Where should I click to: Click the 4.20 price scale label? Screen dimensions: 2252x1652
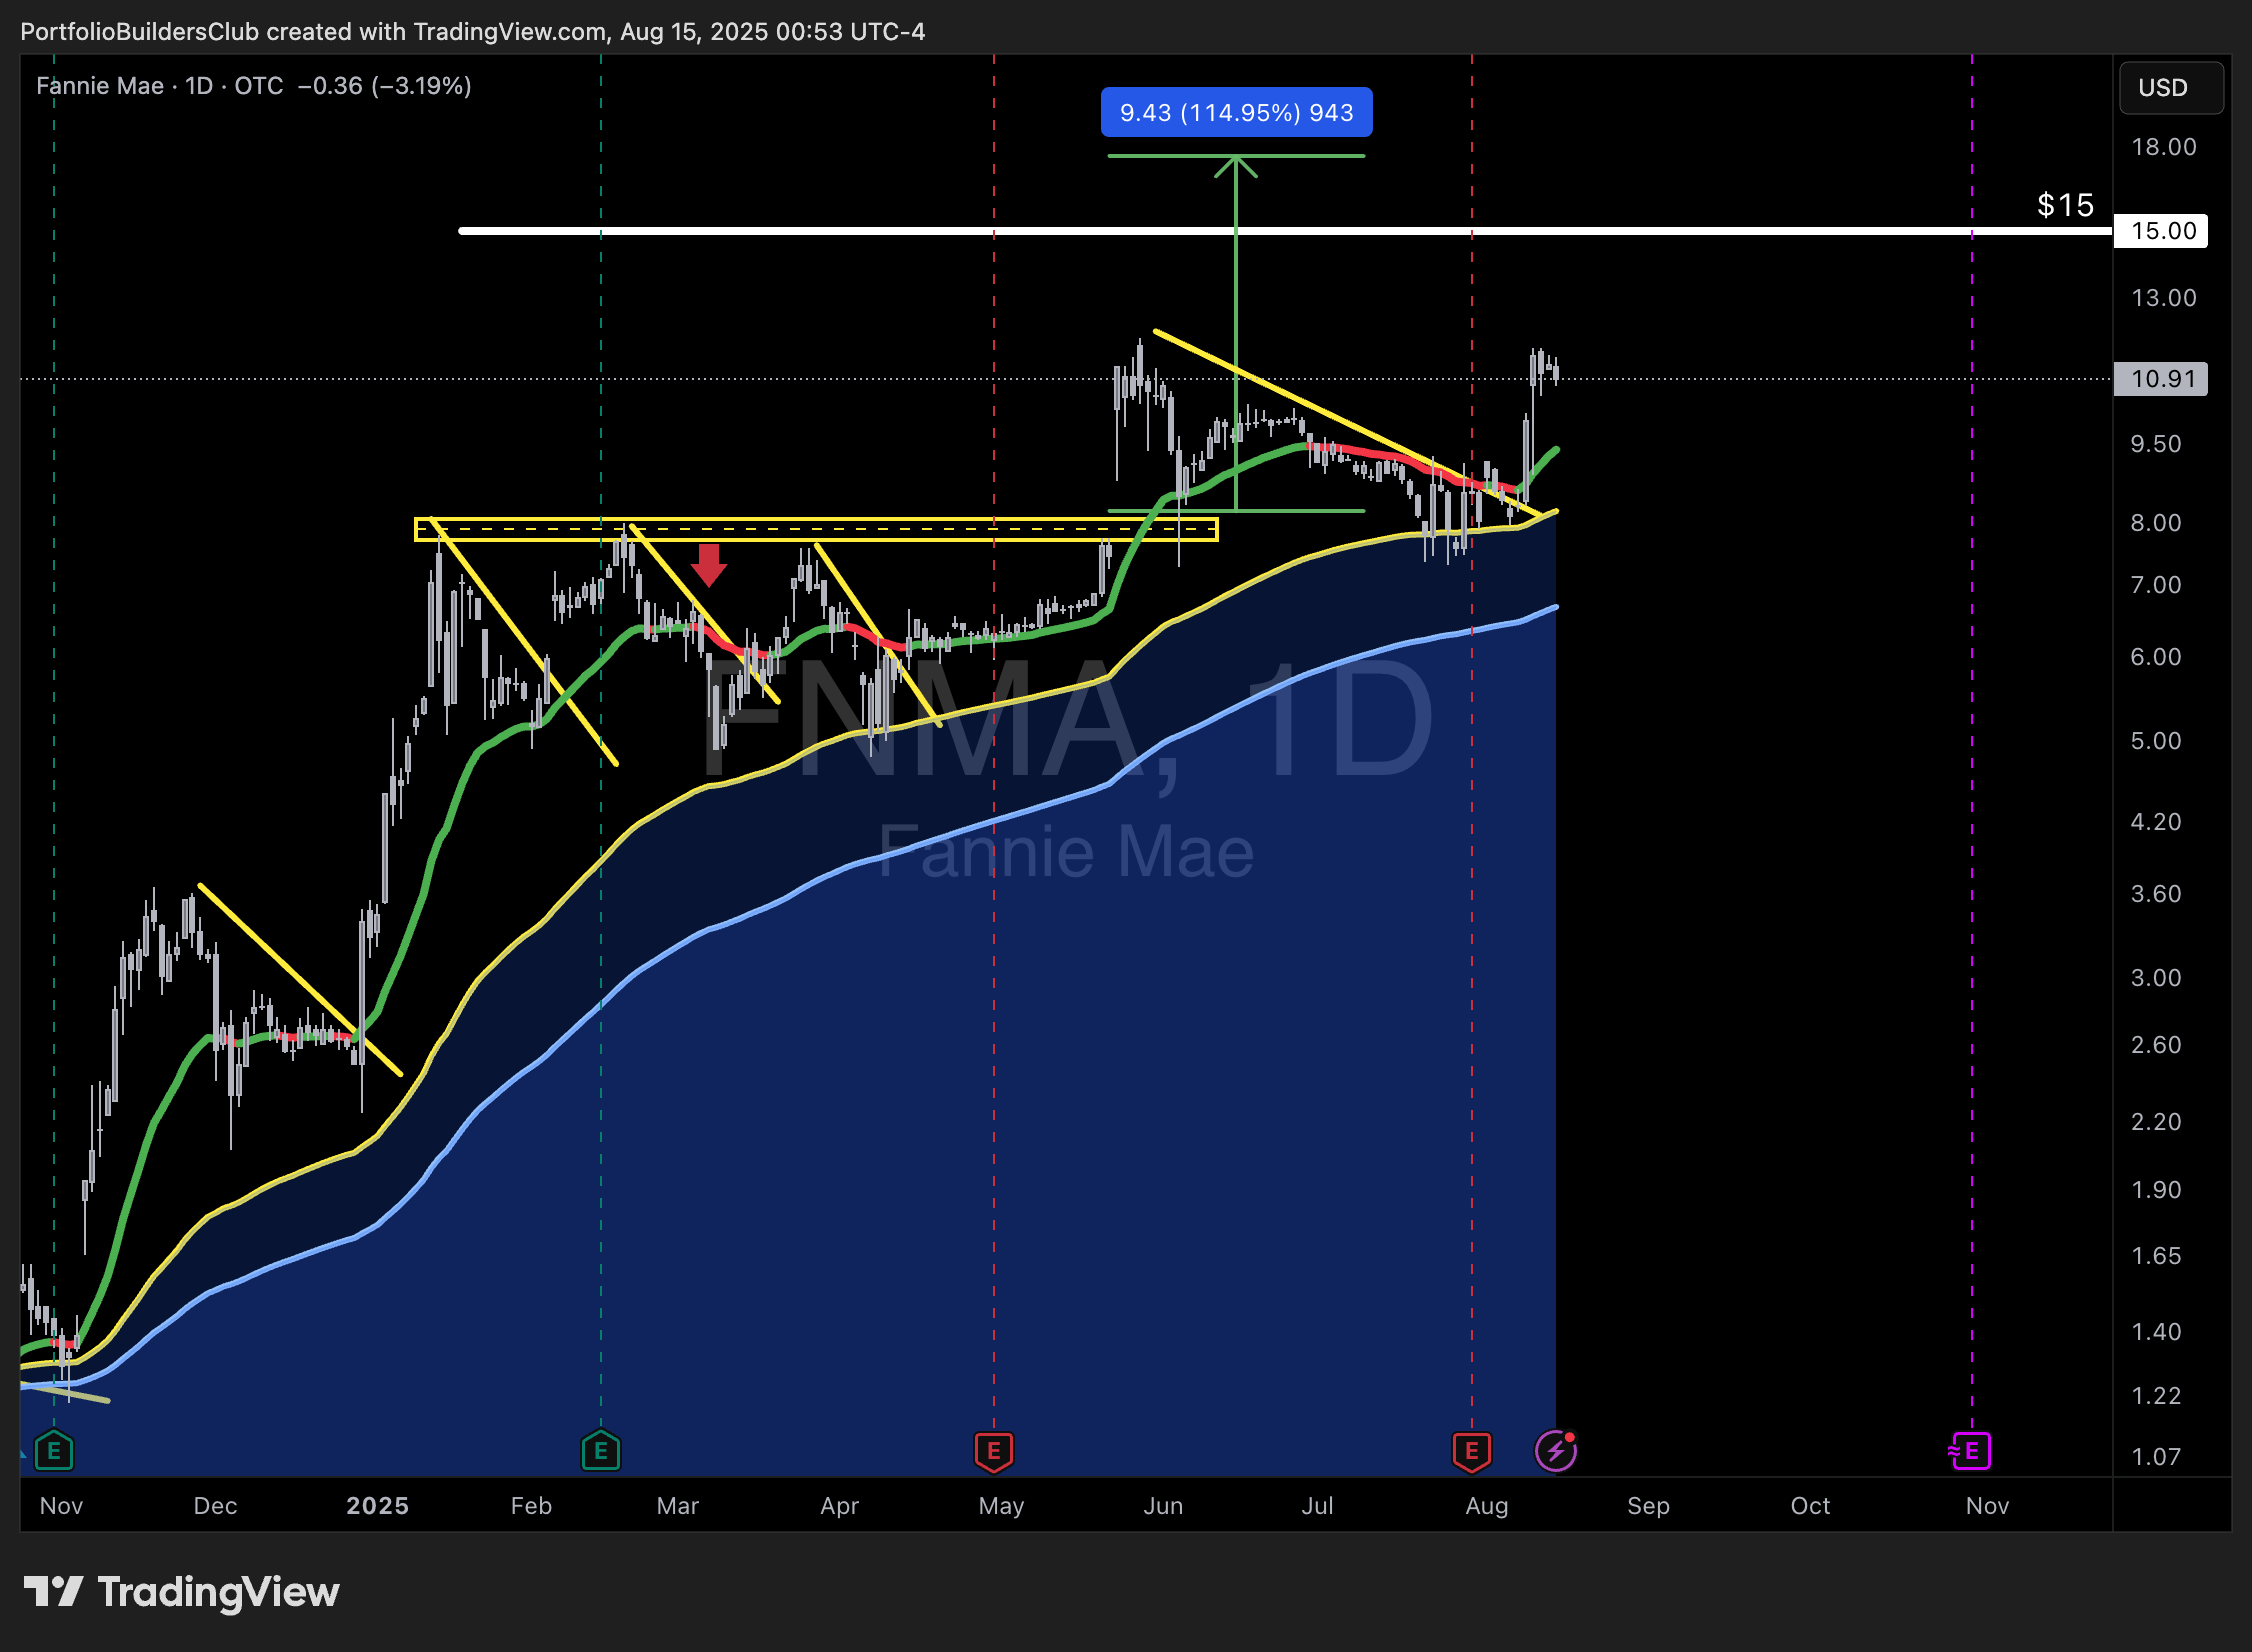pyautogui.click(x=2156, y=822)
